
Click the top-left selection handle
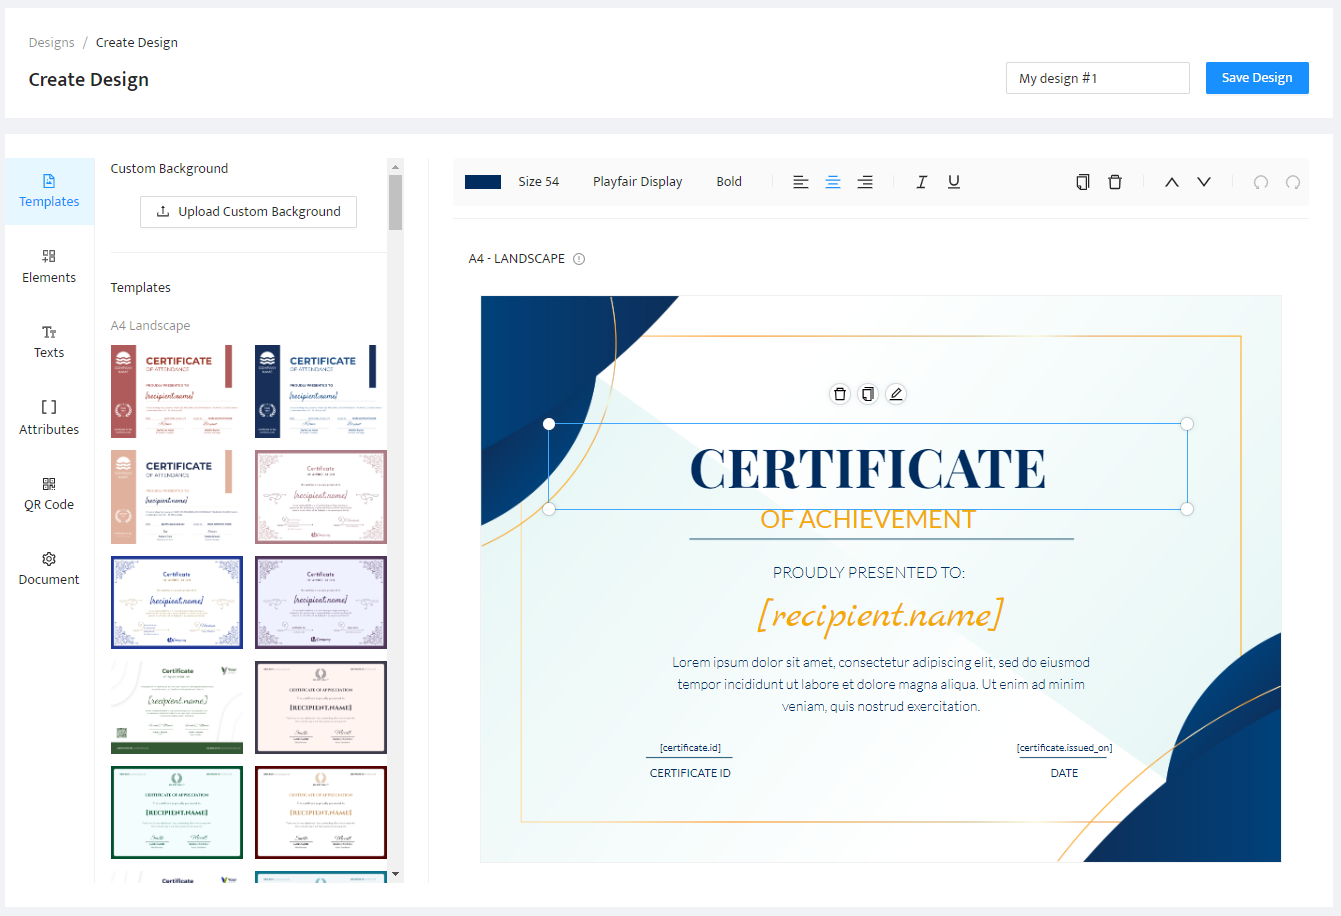549,424
